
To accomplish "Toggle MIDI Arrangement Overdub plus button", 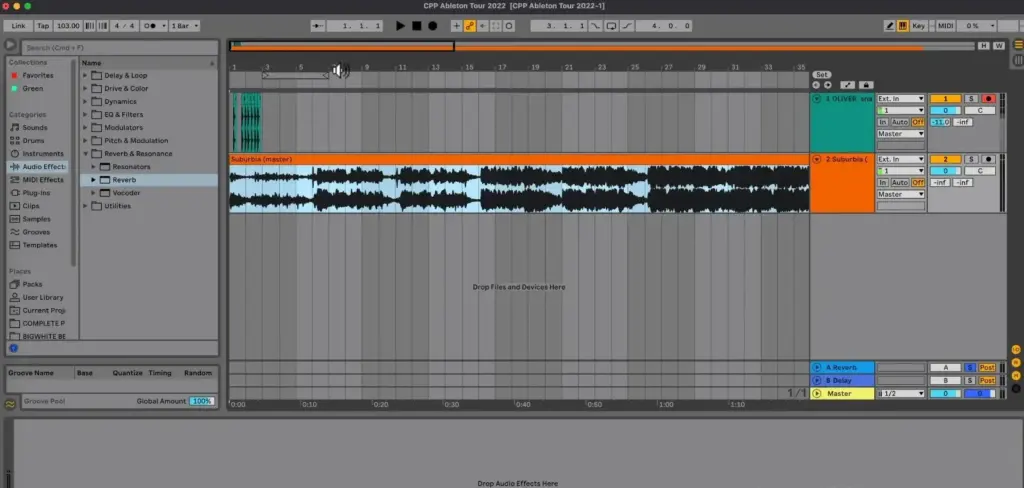I will click(x=456, y=25).
